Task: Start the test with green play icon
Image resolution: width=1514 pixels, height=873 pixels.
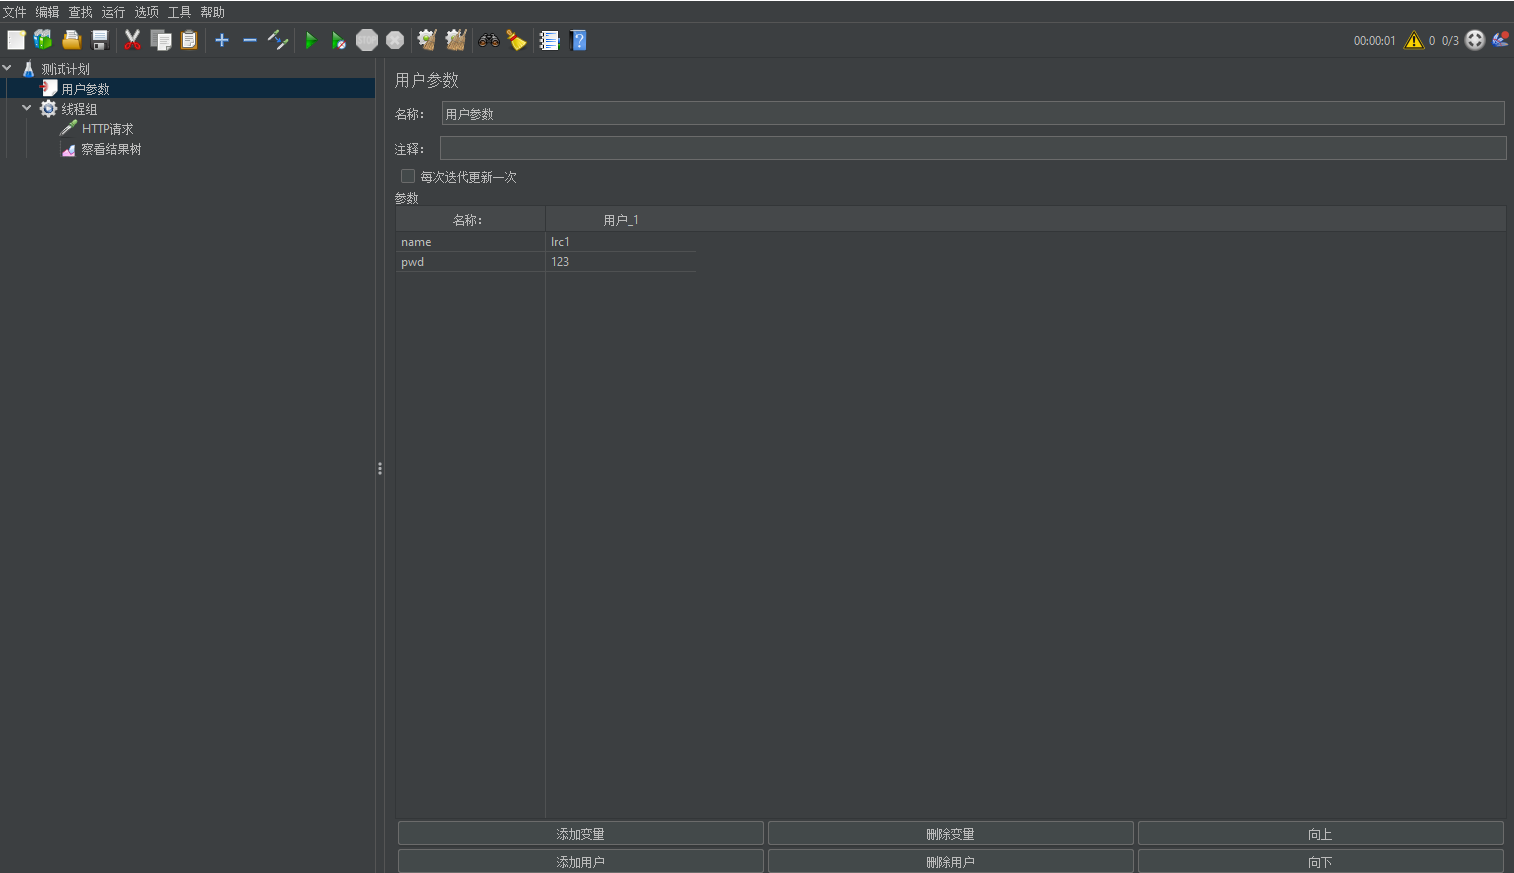Action: pyautogui.click(x=311, y=40)
